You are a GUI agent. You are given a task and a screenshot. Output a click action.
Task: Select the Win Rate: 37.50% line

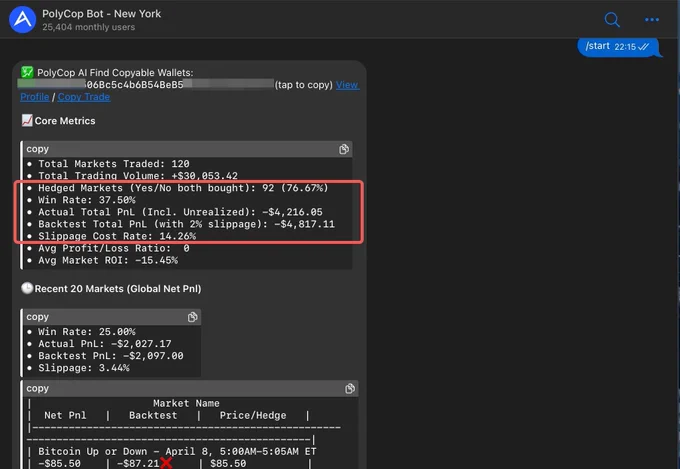pos(81,200)
